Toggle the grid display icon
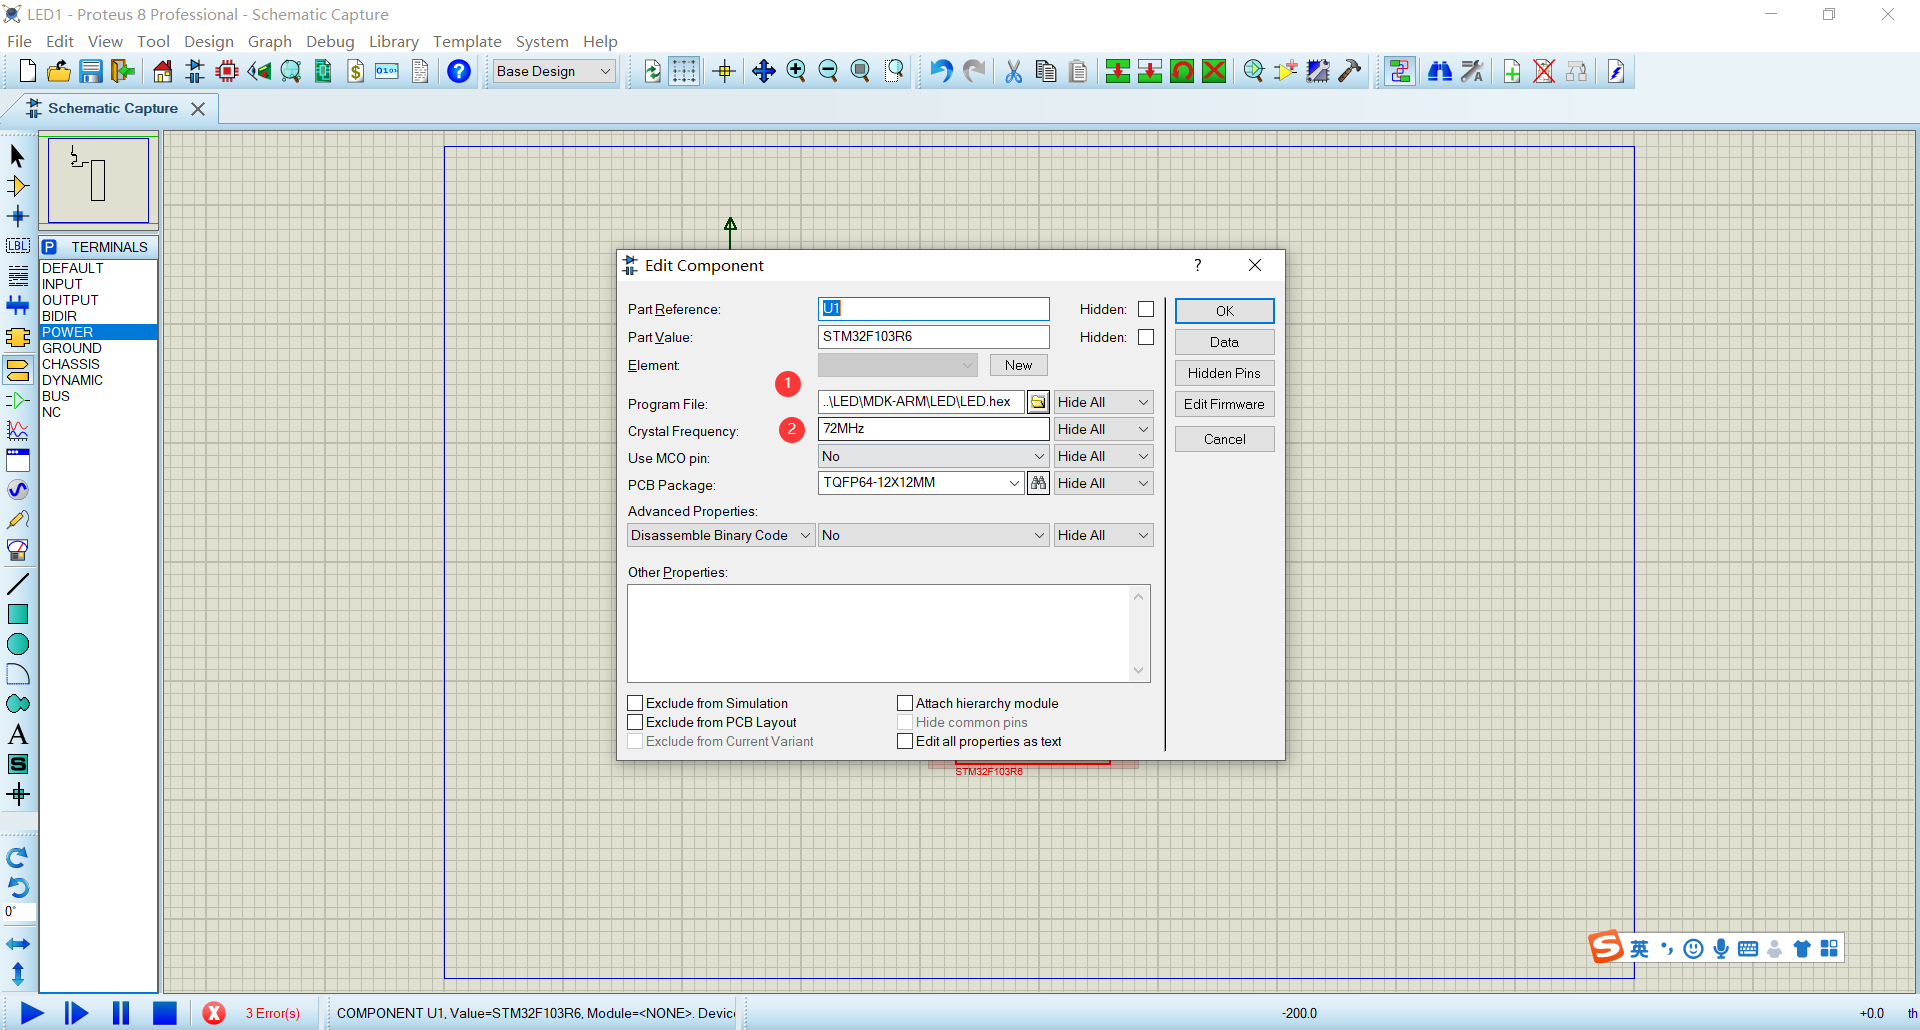 point(684,71)
